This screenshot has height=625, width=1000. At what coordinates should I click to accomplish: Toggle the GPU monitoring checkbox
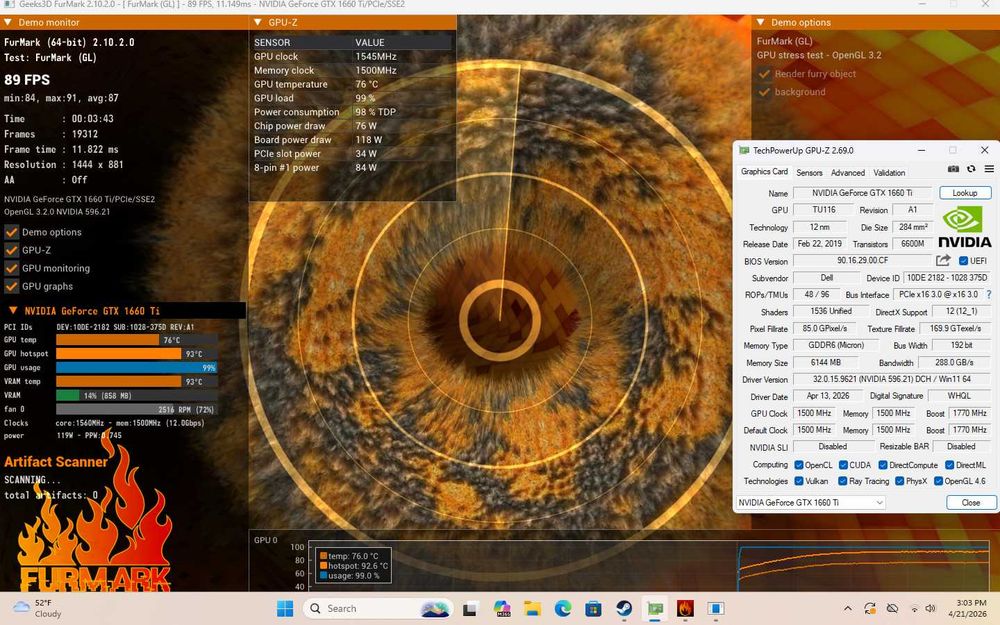coord(11,268)
